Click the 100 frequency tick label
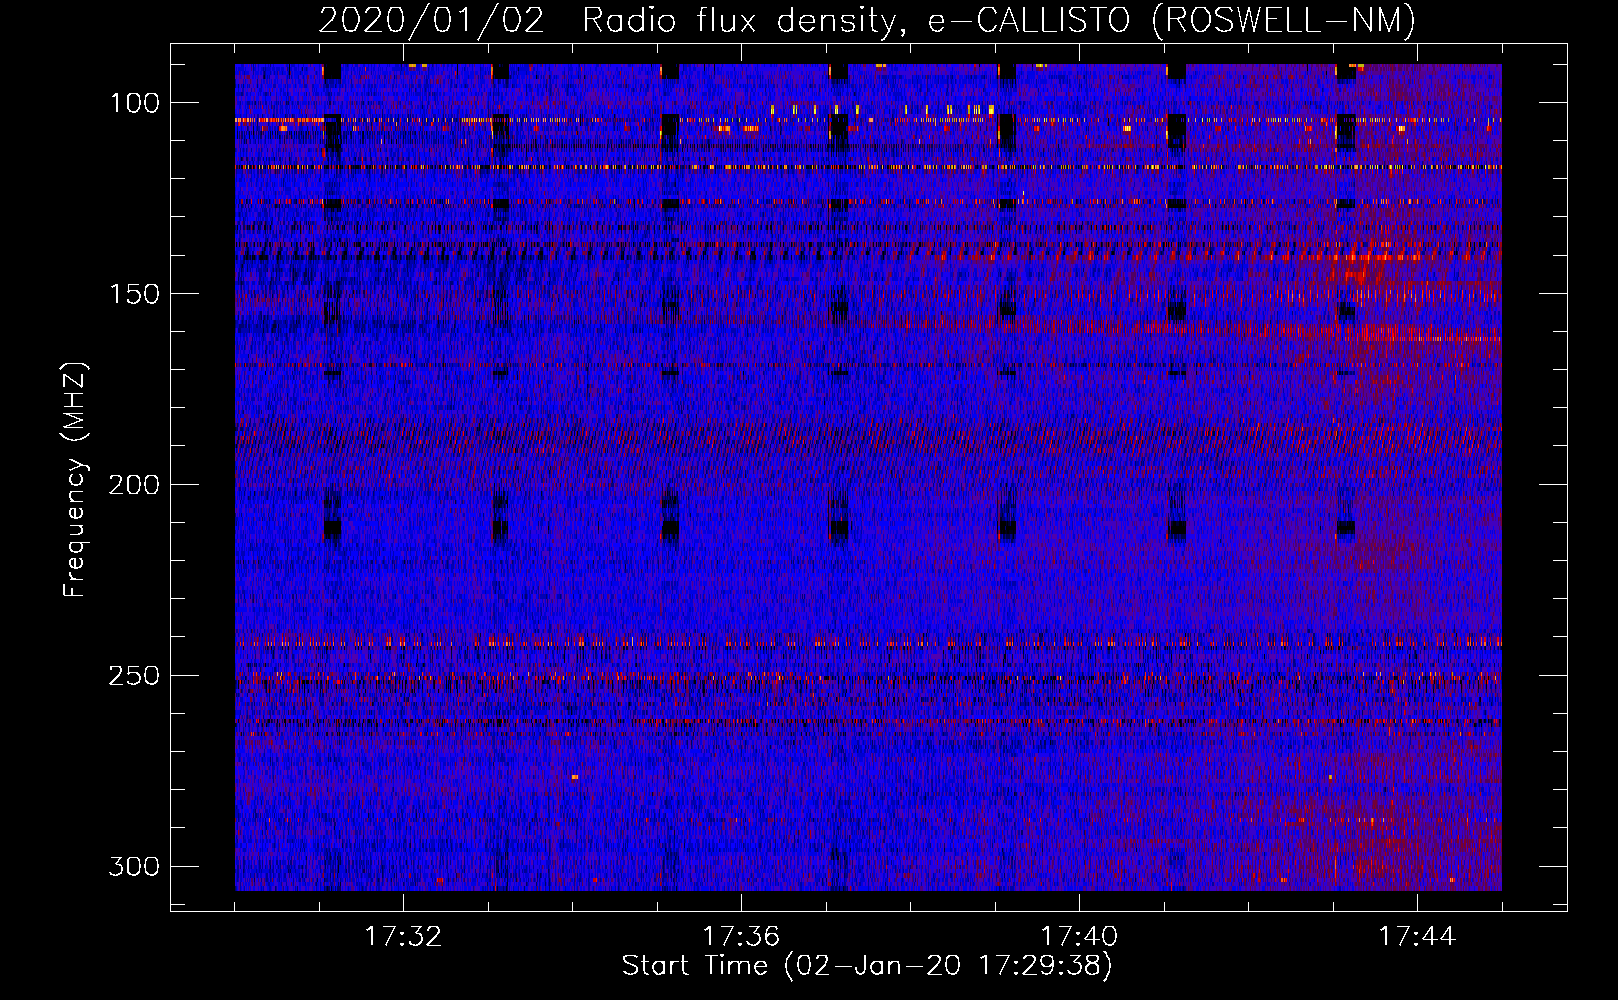The image size is (1618, 1000). click(133, 103)
